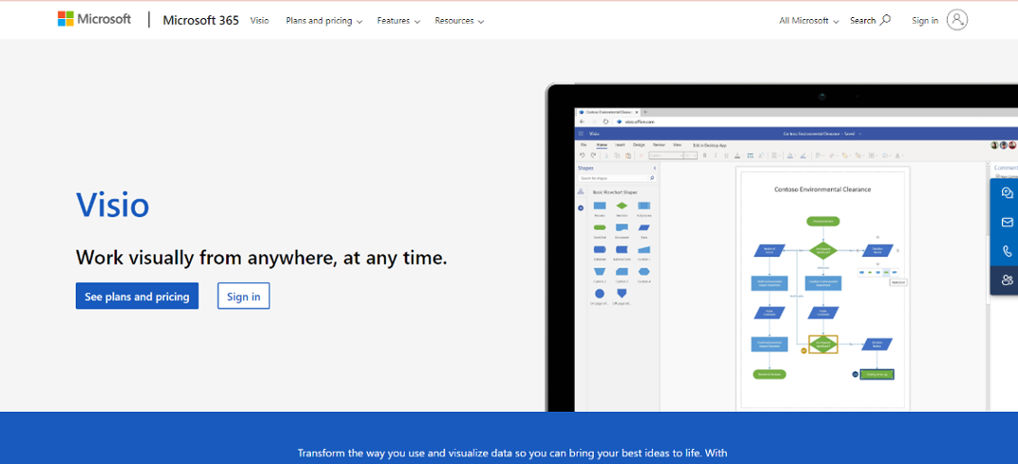This screenshot has width=1018, height=464.
Task: Click the phone call contact icon
Action: [1007, 251]
